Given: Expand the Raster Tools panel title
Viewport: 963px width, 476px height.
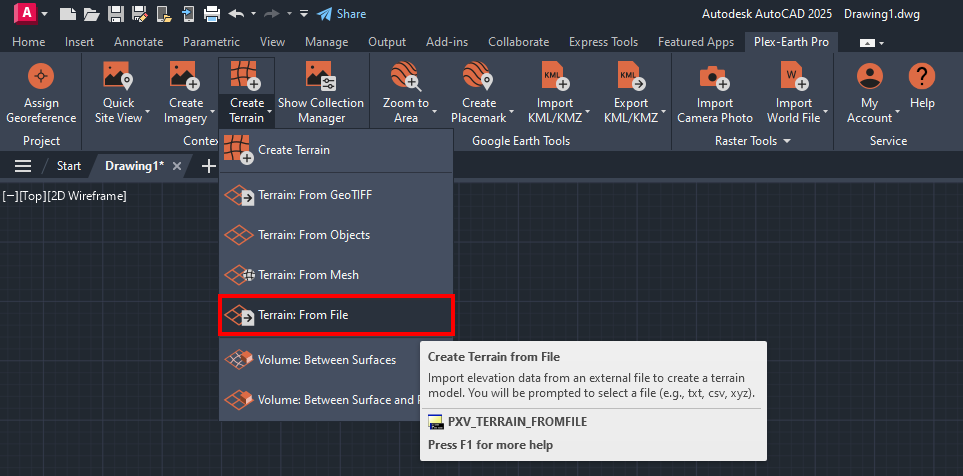Looking at the screenshot, I should click(x=754, y=141).
